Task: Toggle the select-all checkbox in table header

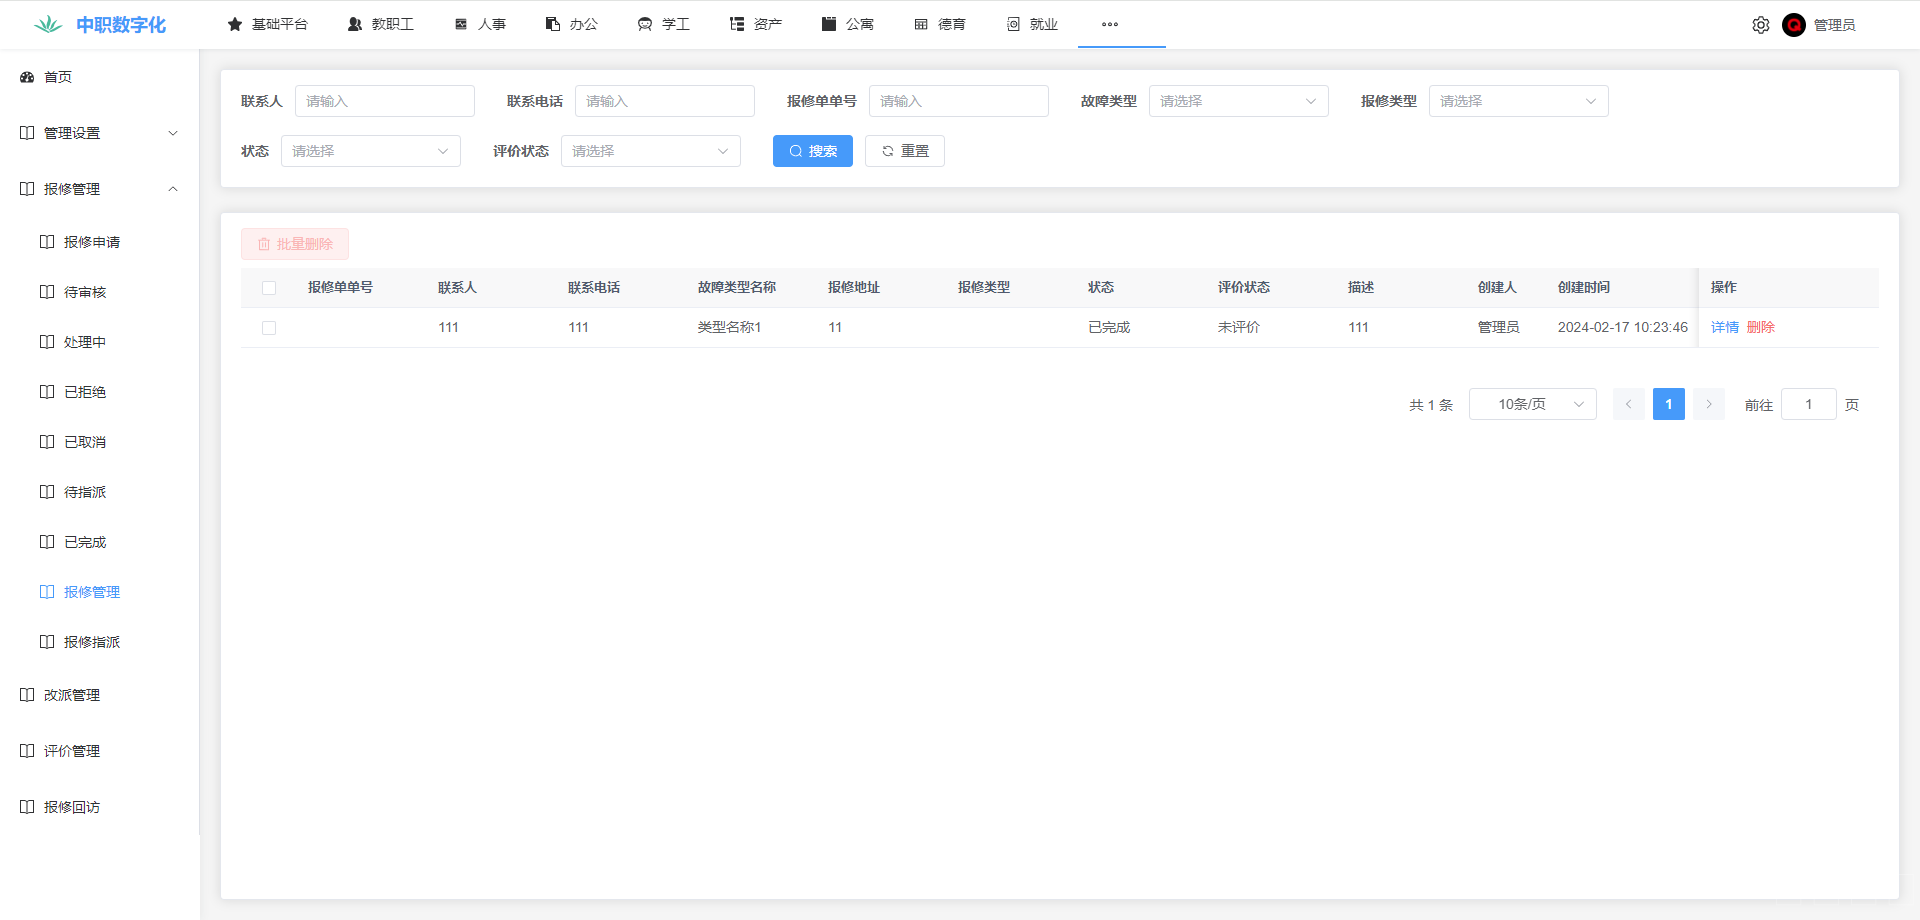Action: tap(269, 288)
